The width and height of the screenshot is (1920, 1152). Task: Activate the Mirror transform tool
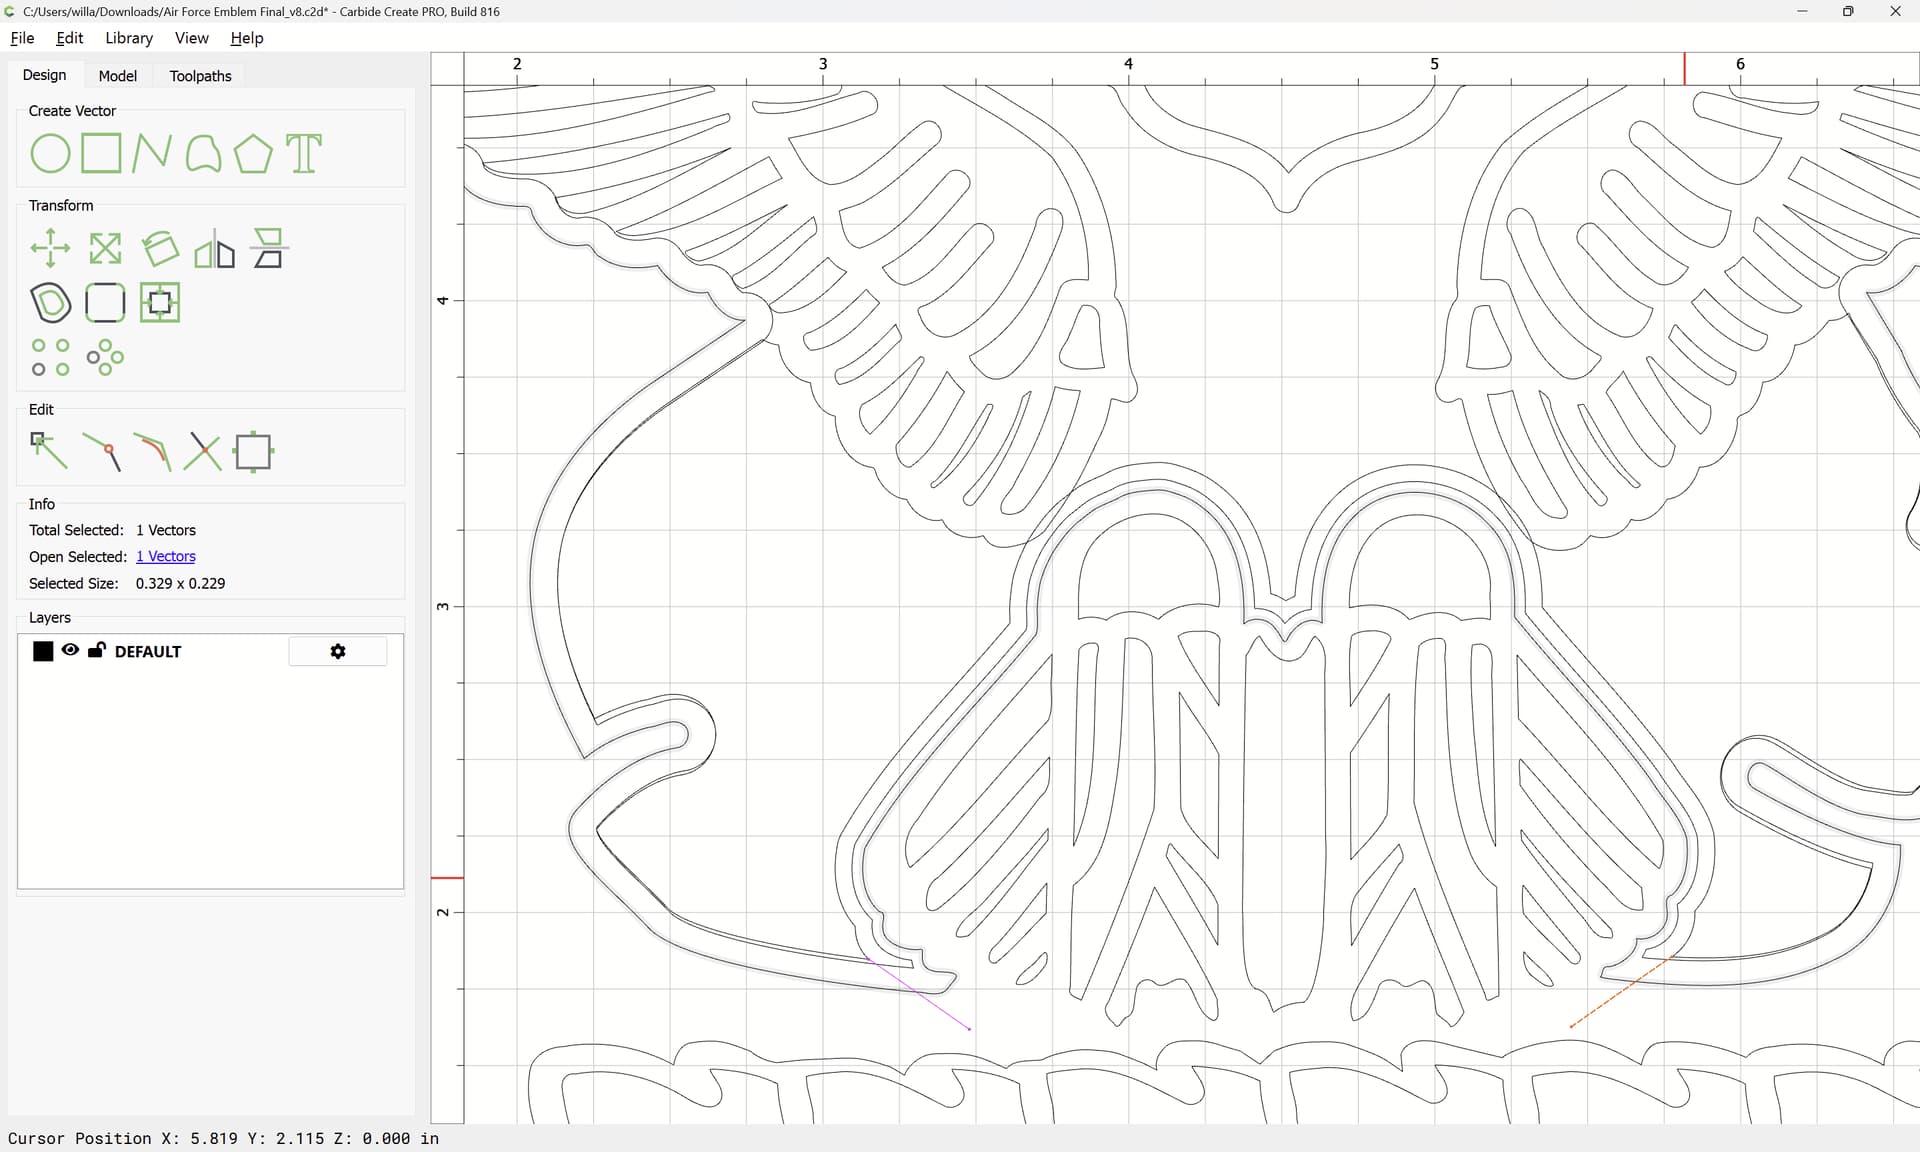[214, 249]
